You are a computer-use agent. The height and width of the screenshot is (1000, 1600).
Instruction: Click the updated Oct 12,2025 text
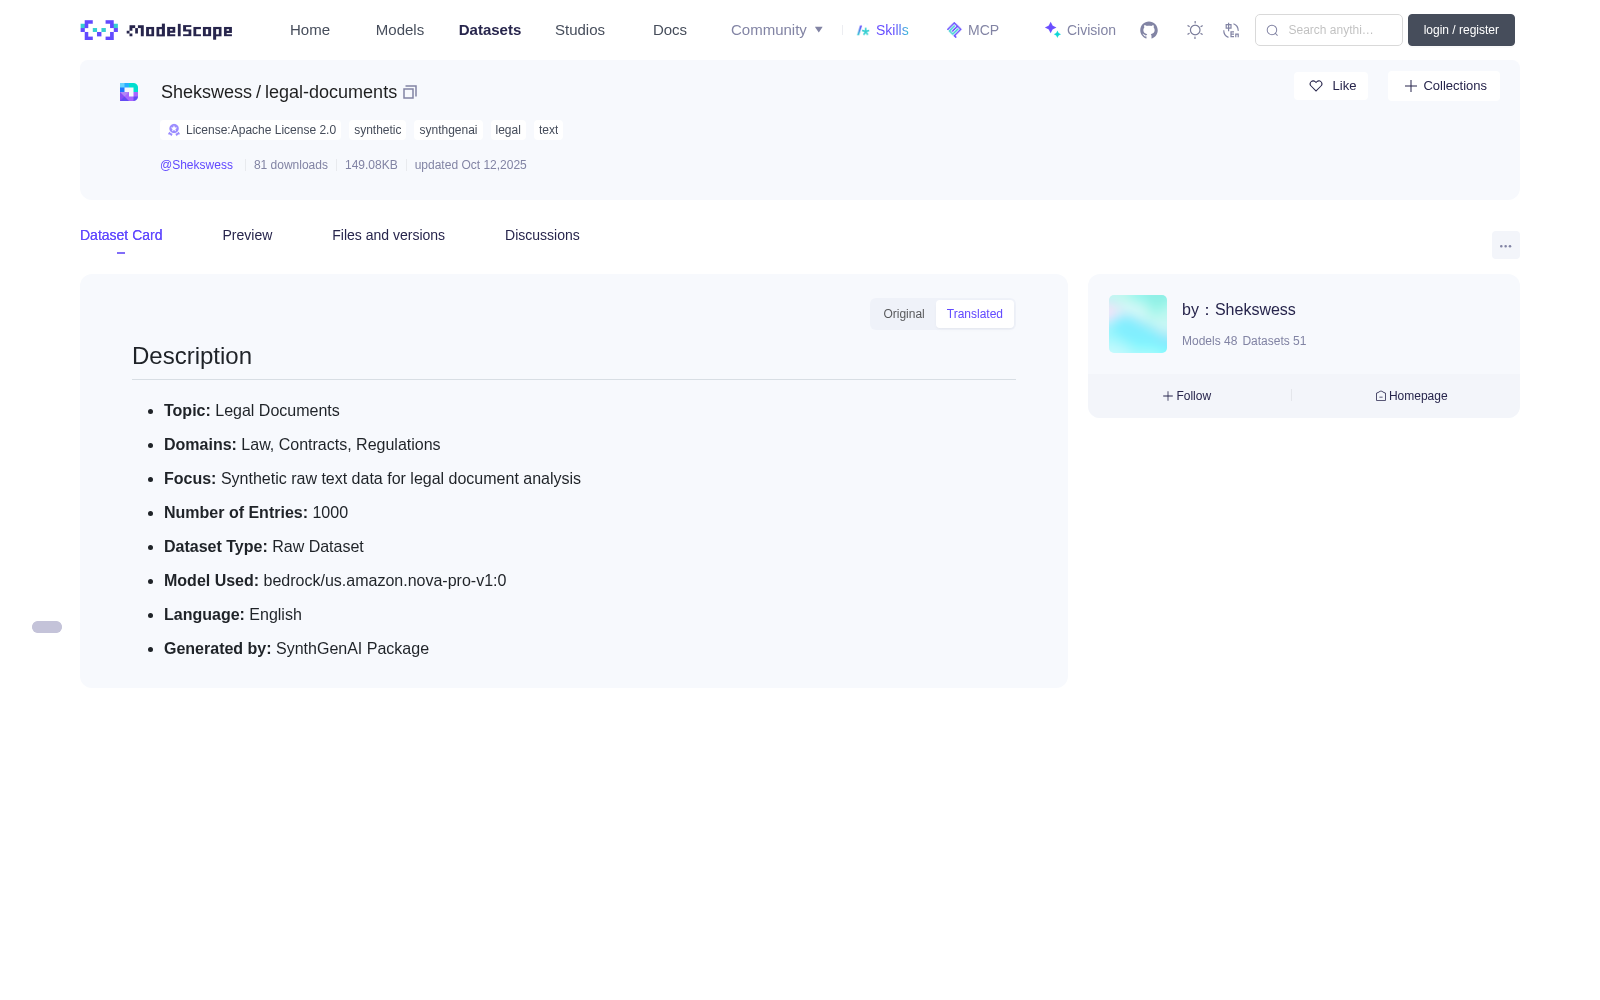[x=470, y=165]
